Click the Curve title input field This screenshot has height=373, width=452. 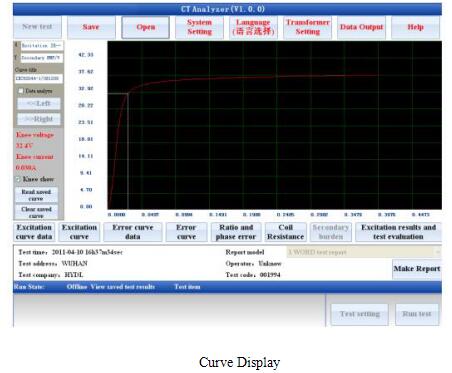[x=39, y=79]
